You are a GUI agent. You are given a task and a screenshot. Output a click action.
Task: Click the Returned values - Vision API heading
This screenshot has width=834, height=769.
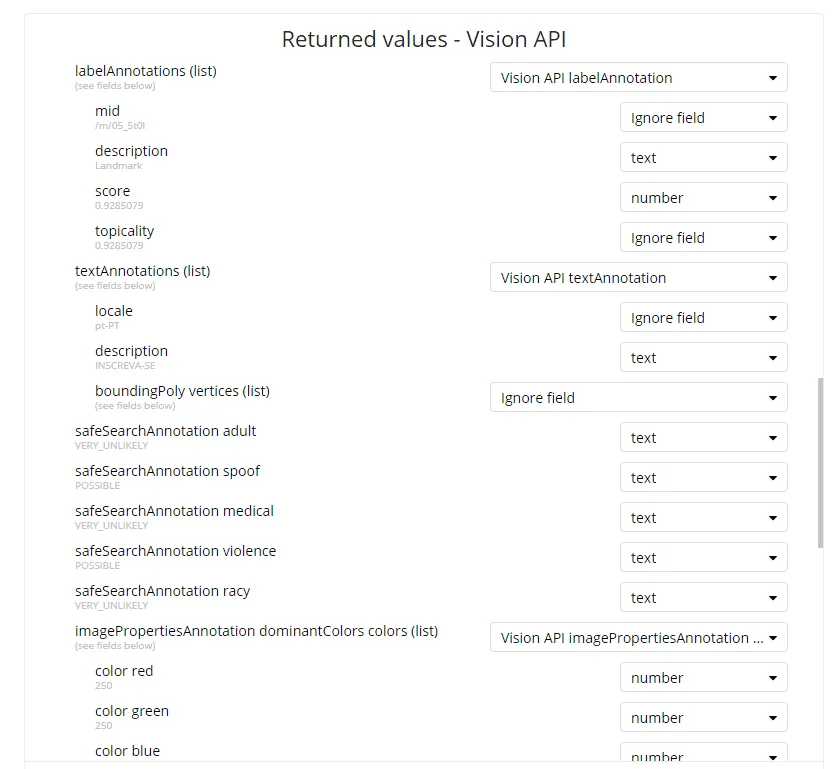[424, 39]
